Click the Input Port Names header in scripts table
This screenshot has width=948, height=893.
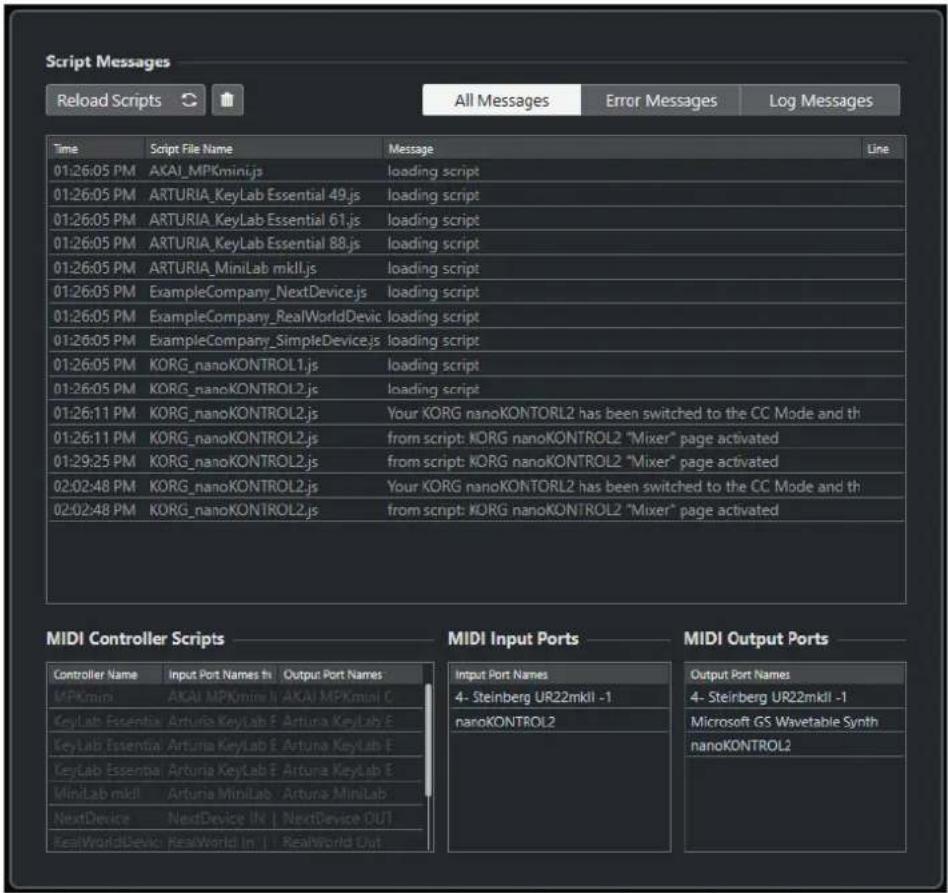(x=220, y=674)
